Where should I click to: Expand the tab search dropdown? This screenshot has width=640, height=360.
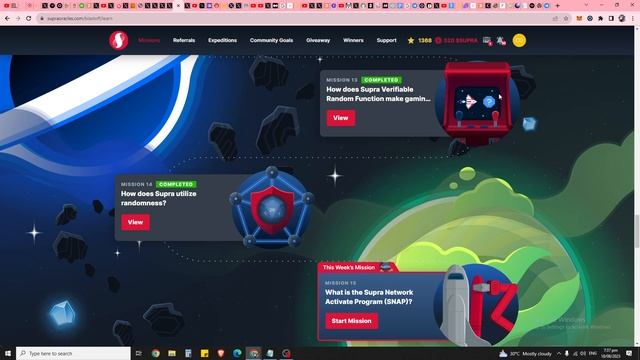(586, 5)
